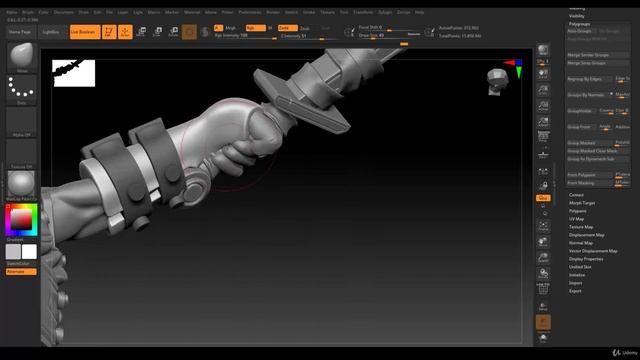Expand the UV Map section
640x360 pixels.
pyautogui.click(x=576, y=219)
